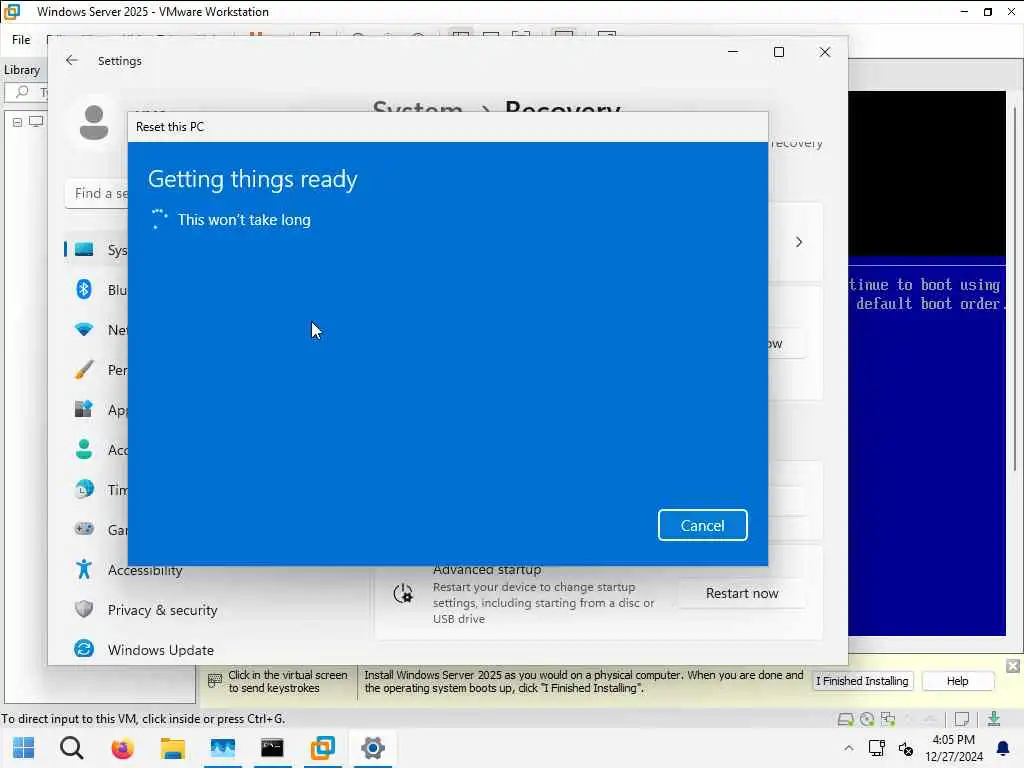Viewport: 1024px width, 768px height.
Task: Click the VMware green download arrow icon
Action: [994, 719]
